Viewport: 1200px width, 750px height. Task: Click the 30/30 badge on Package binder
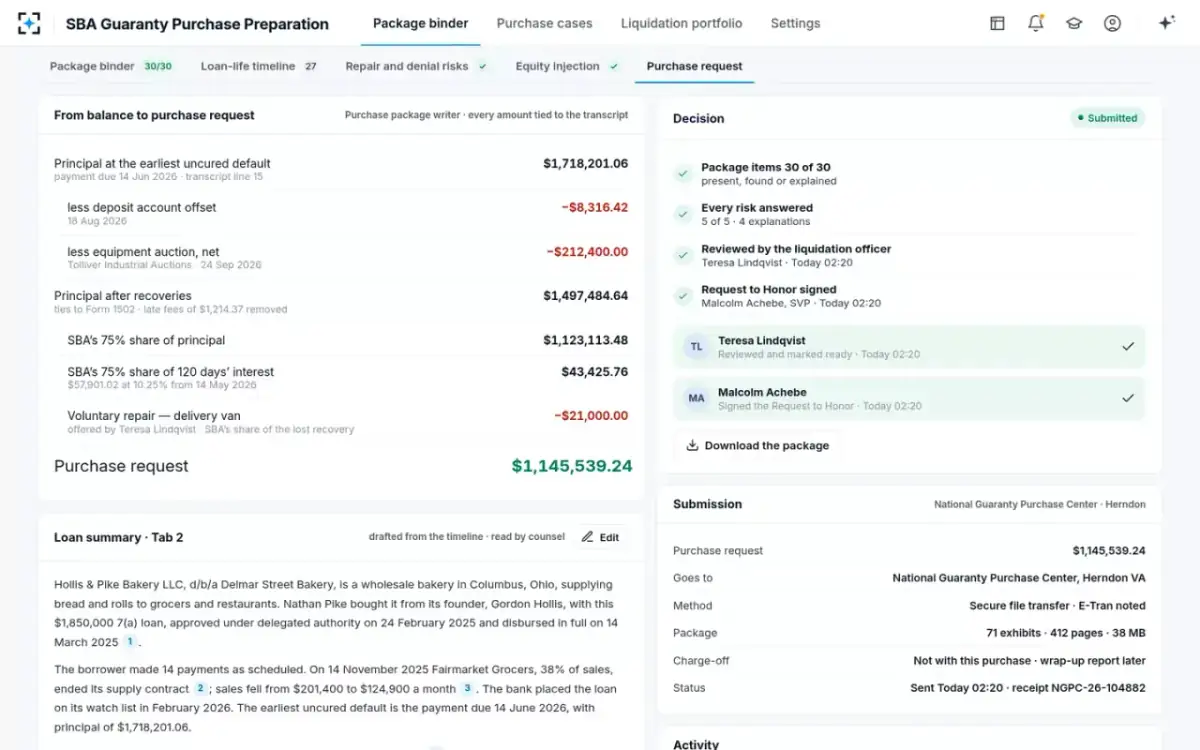[x=157, y=66]
